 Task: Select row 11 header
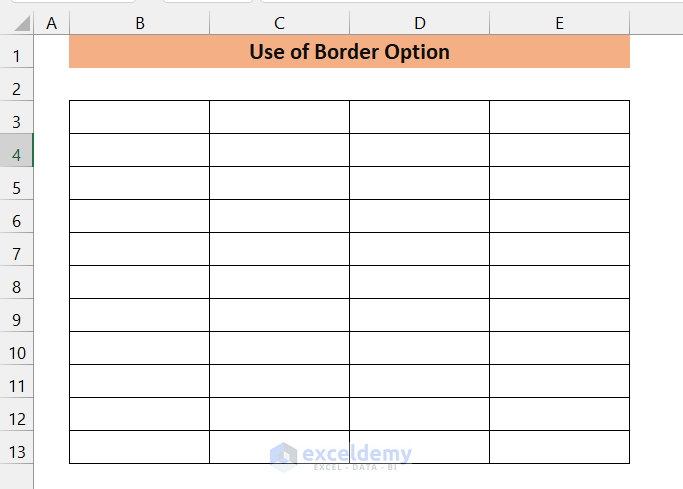(x=16, y=386)
